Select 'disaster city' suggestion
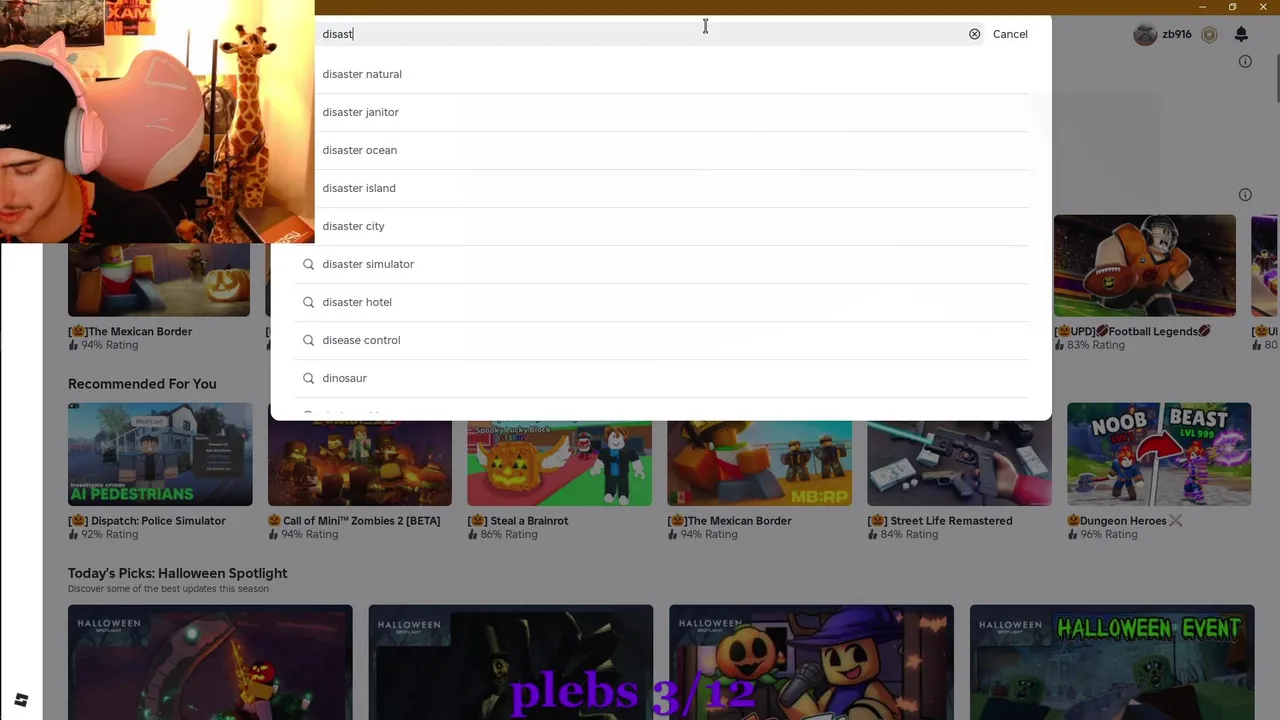This screenshot has height=720, width=1280. (661, 226)
